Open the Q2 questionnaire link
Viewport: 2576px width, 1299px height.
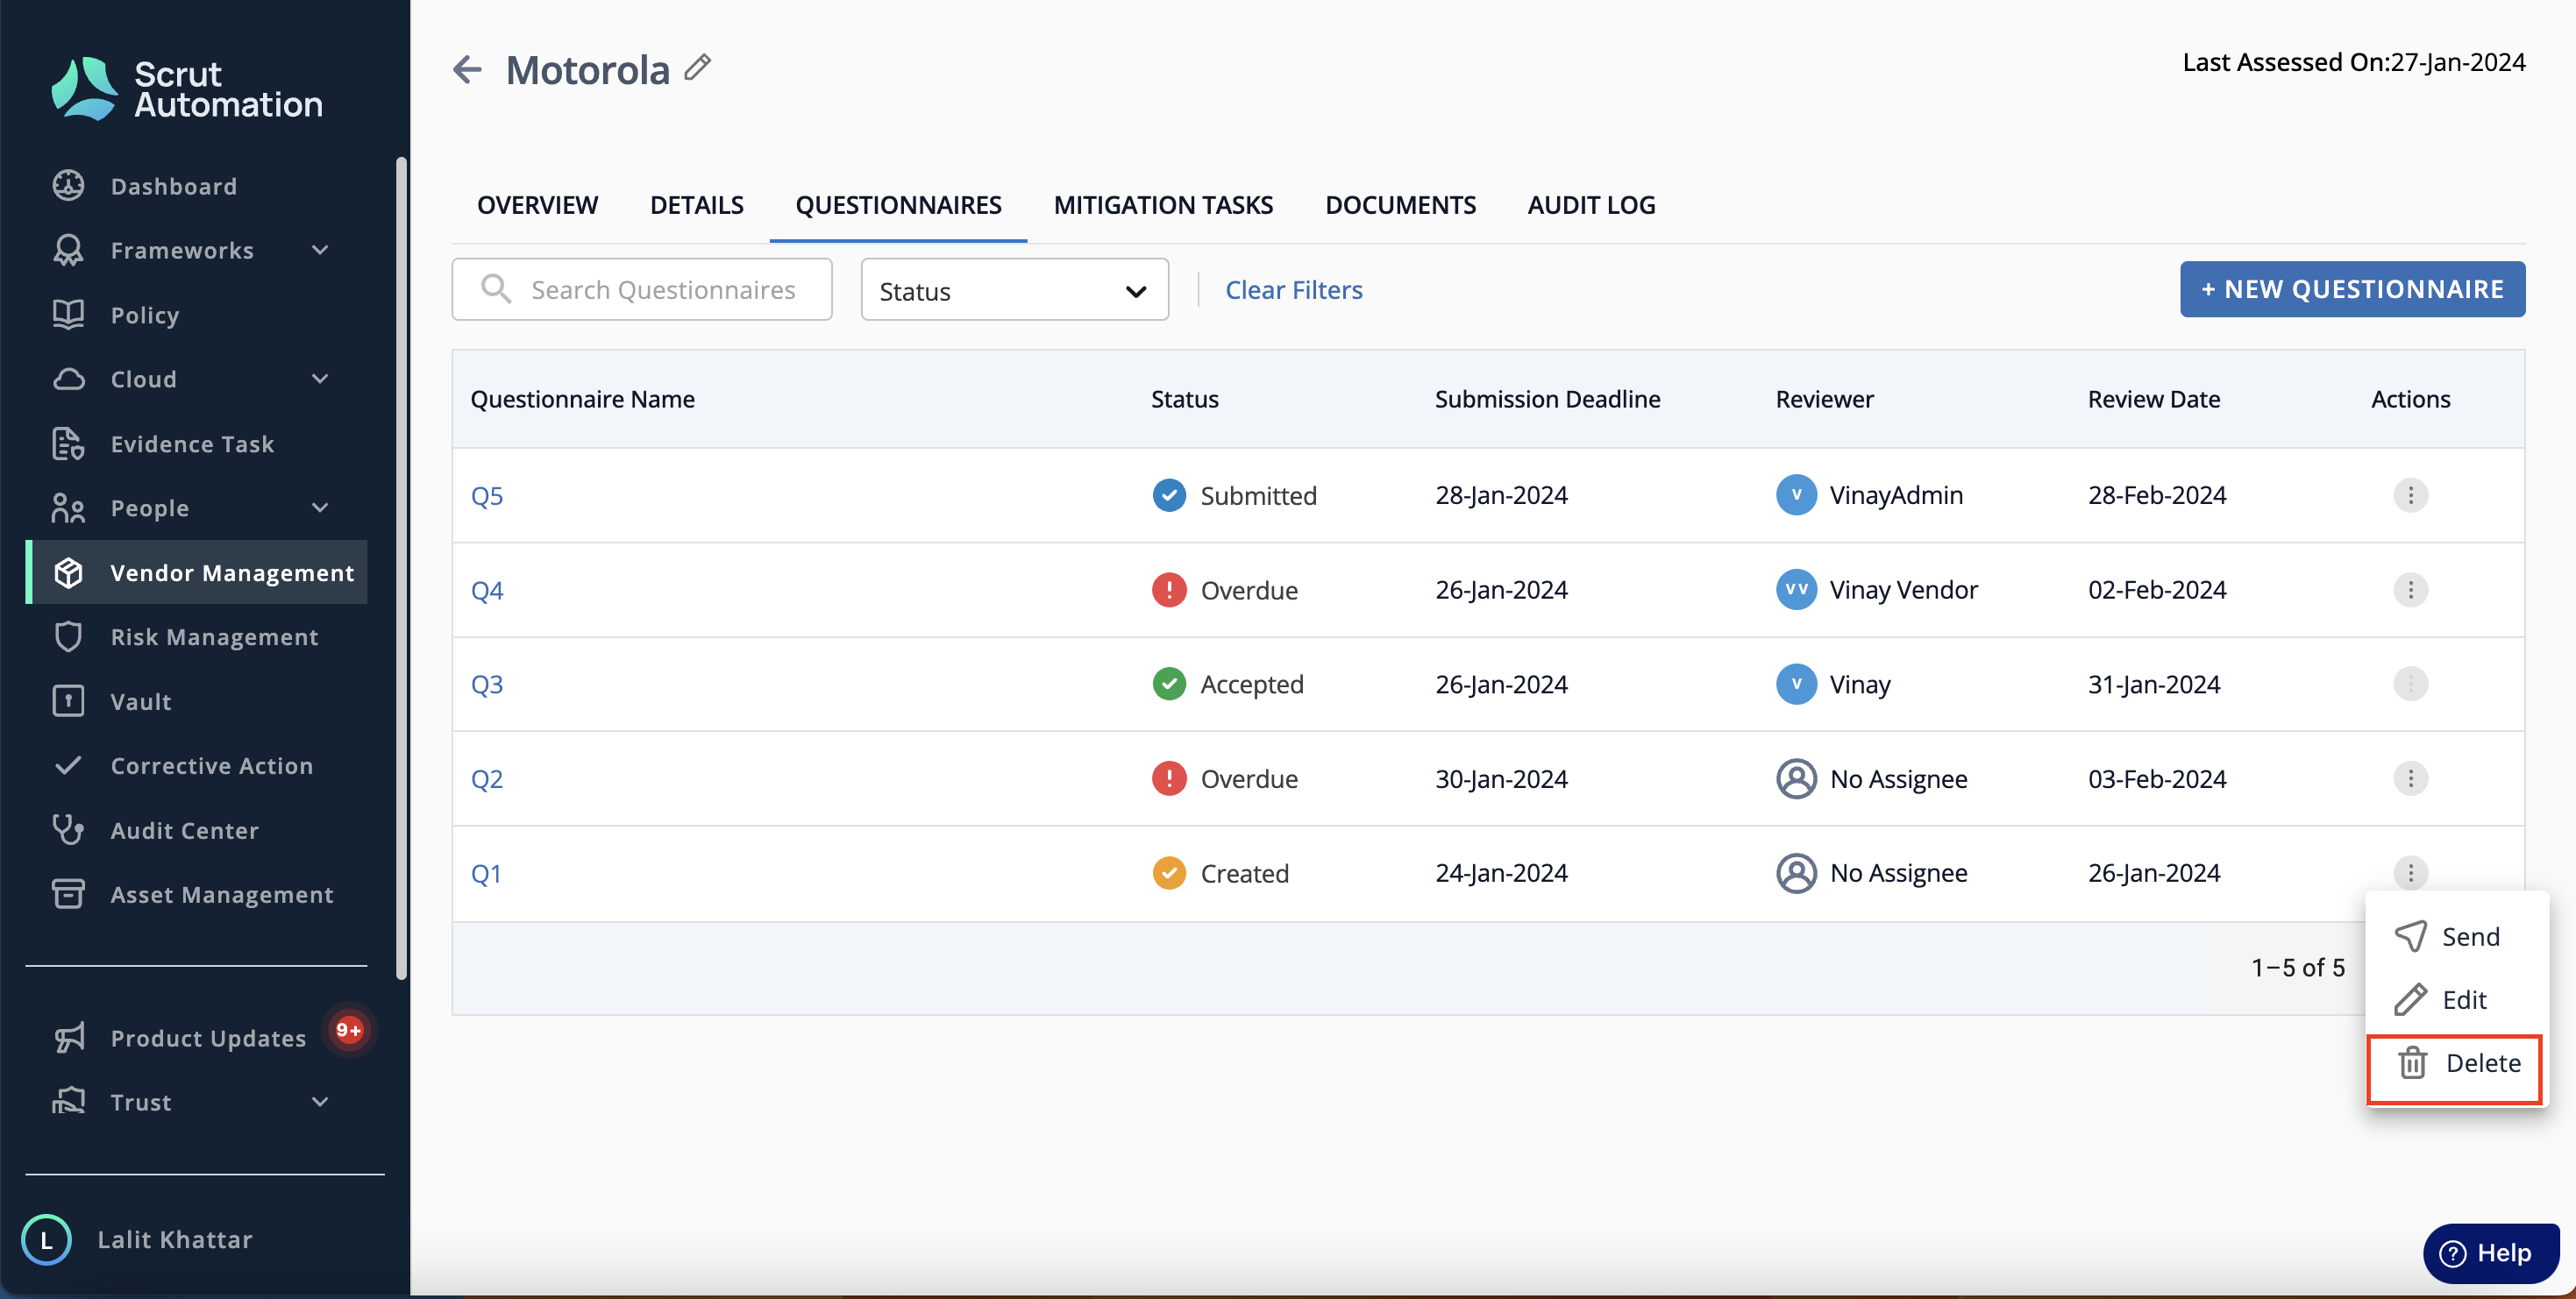[x=487, y=779]
